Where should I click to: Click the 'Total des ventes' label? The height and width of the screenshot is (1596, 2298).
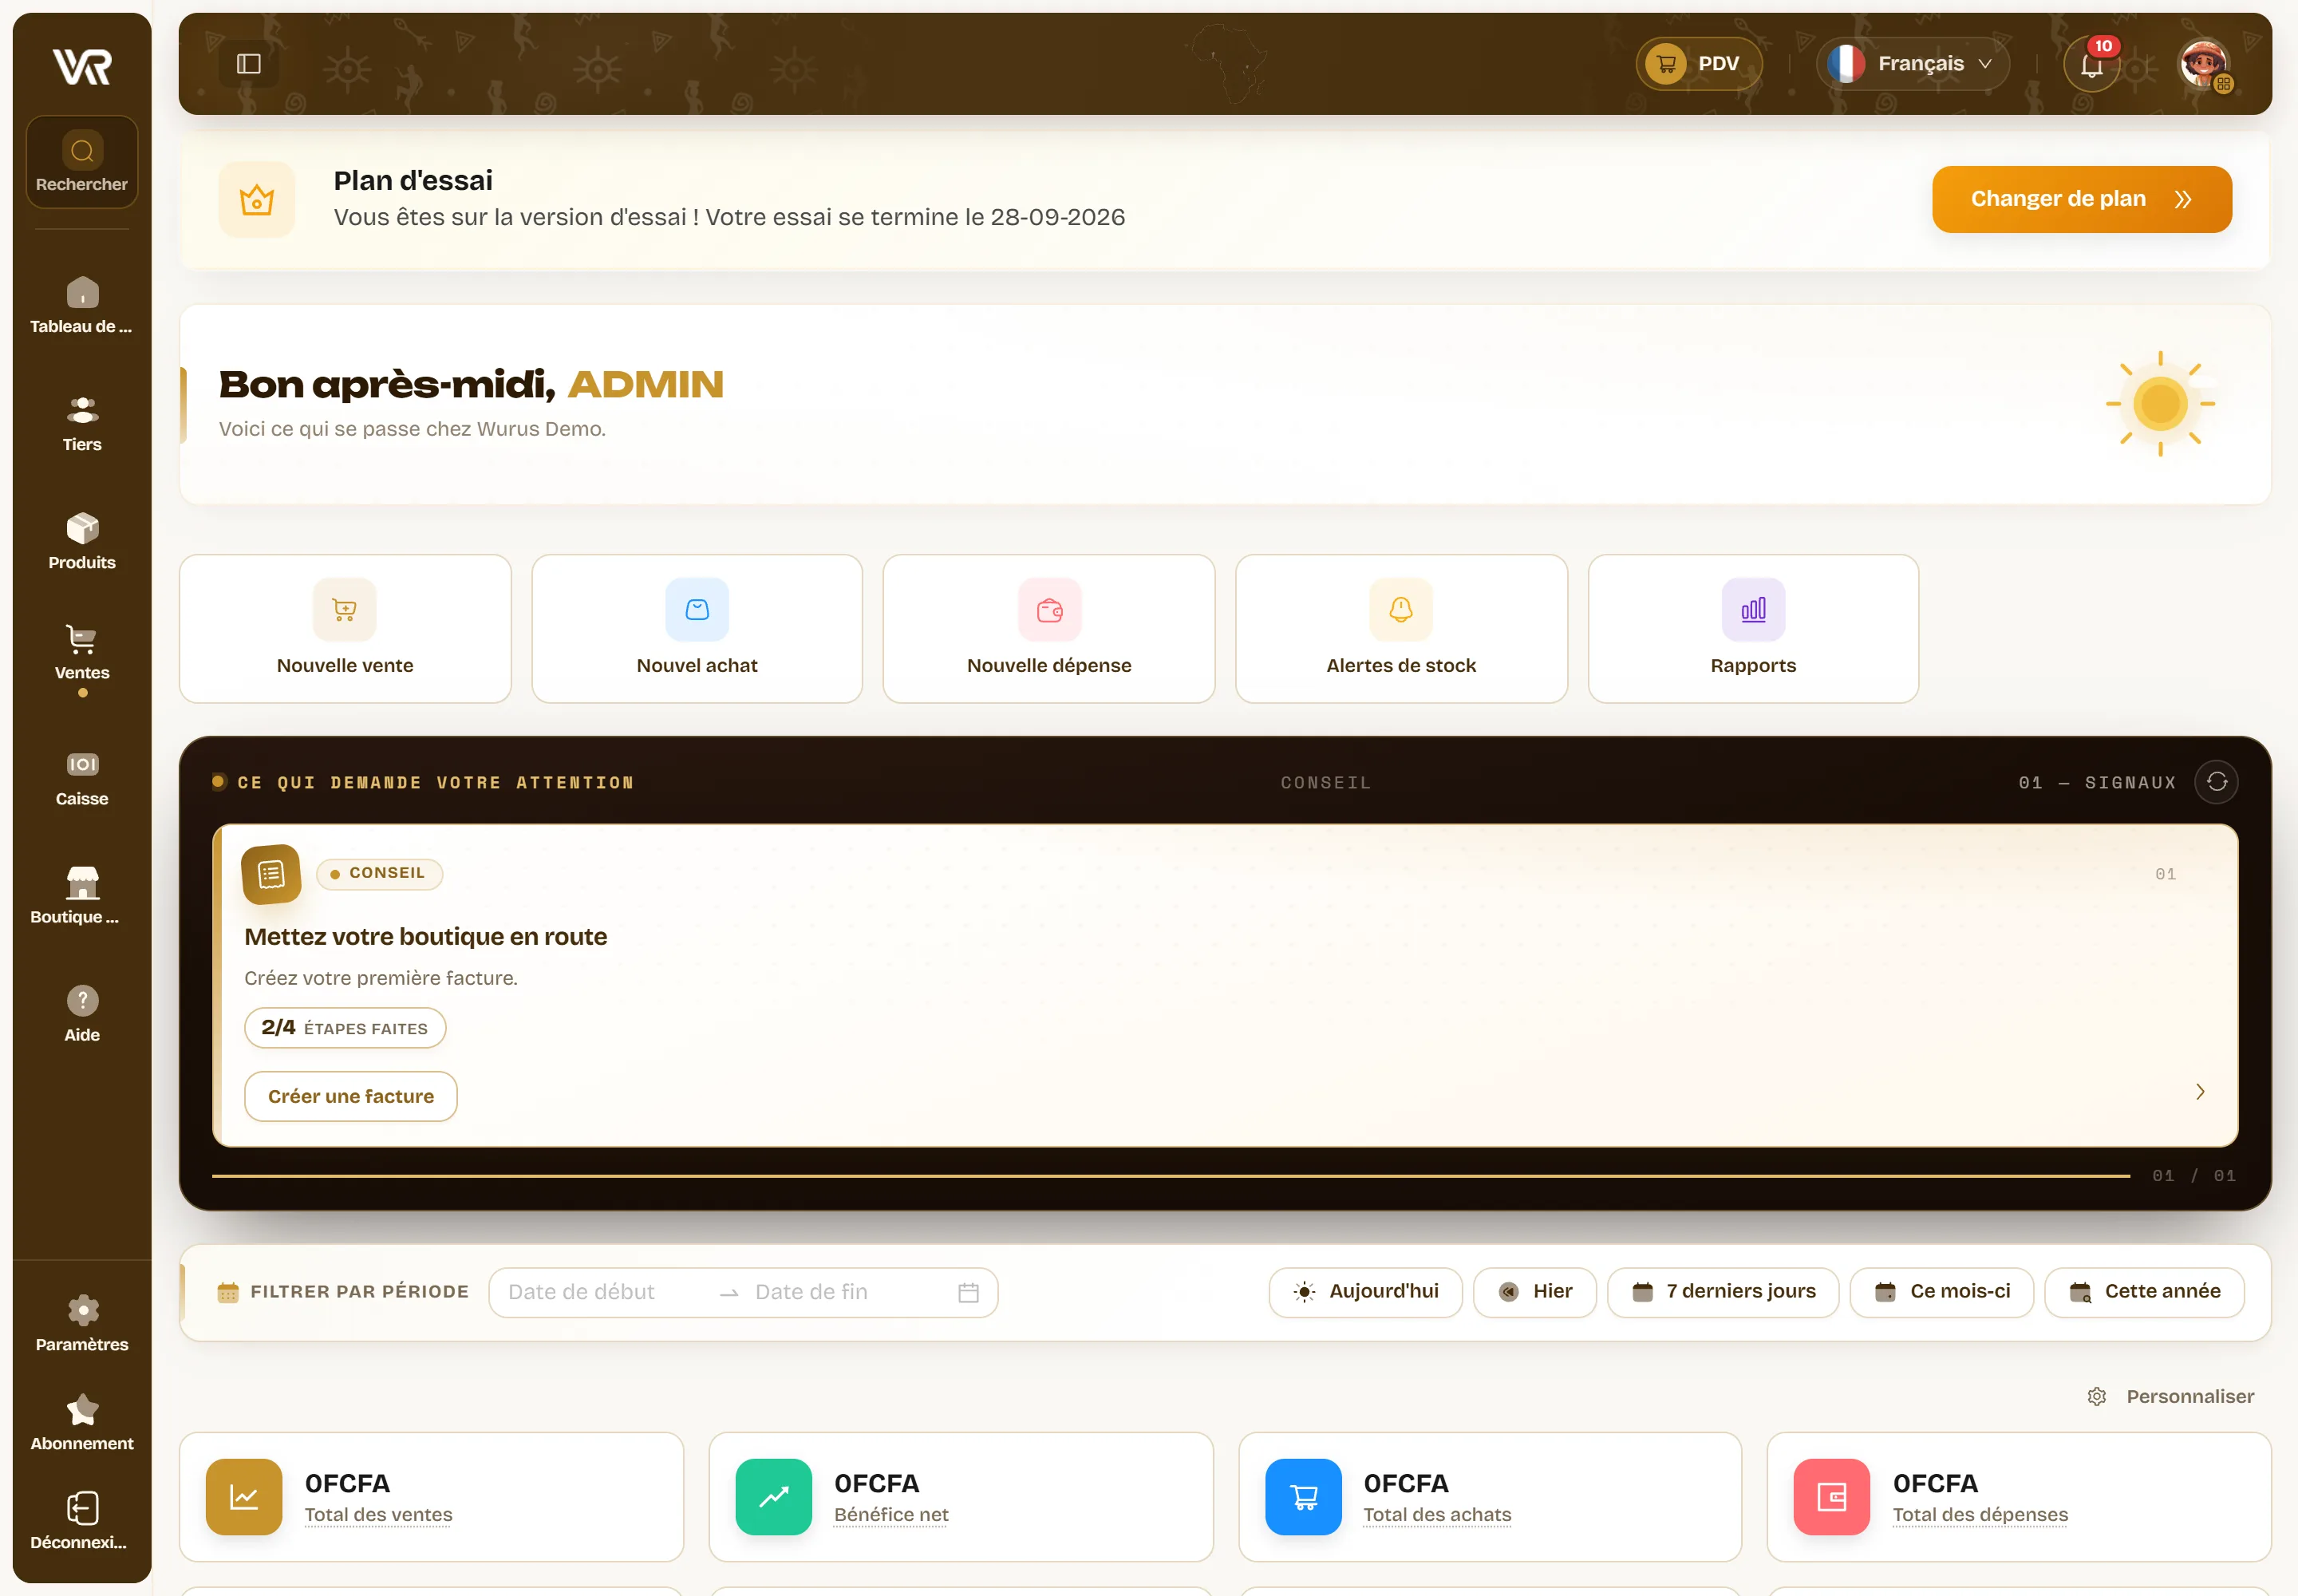coord(378,1515)
